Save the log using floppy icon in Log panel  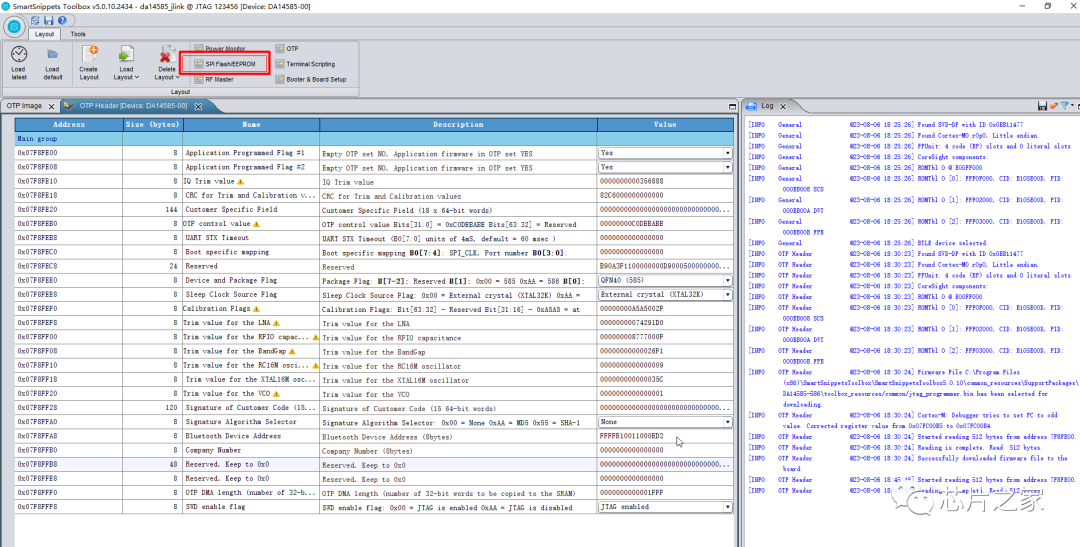point(1042,106)
